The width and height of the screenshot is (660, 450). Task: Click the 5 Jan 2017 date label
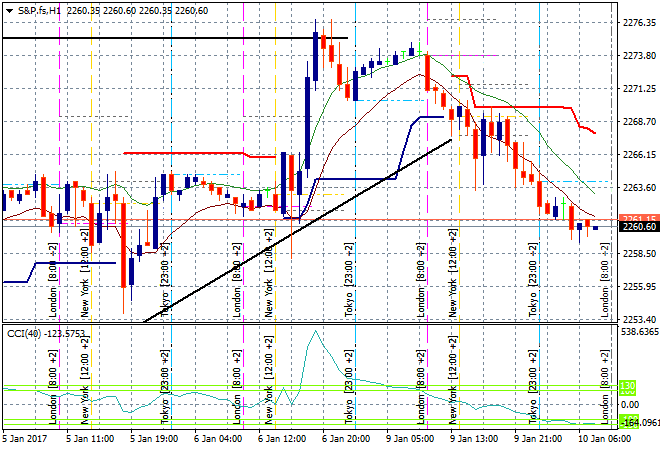(23, 438)
